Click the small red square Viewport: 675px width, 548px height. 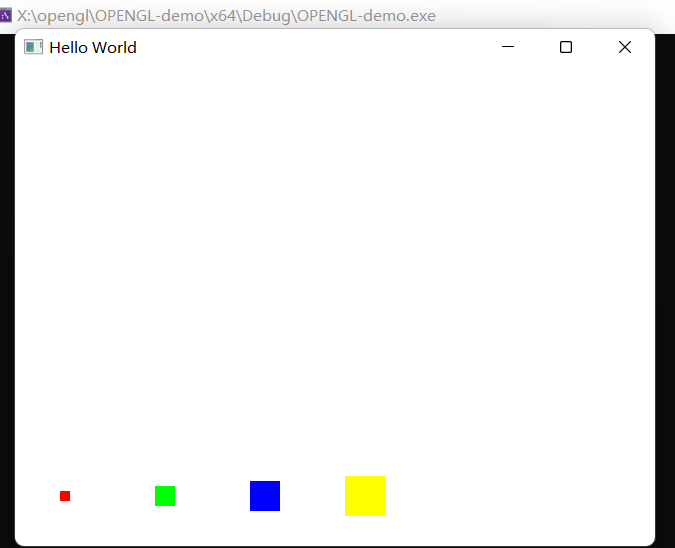click(65, 496)
